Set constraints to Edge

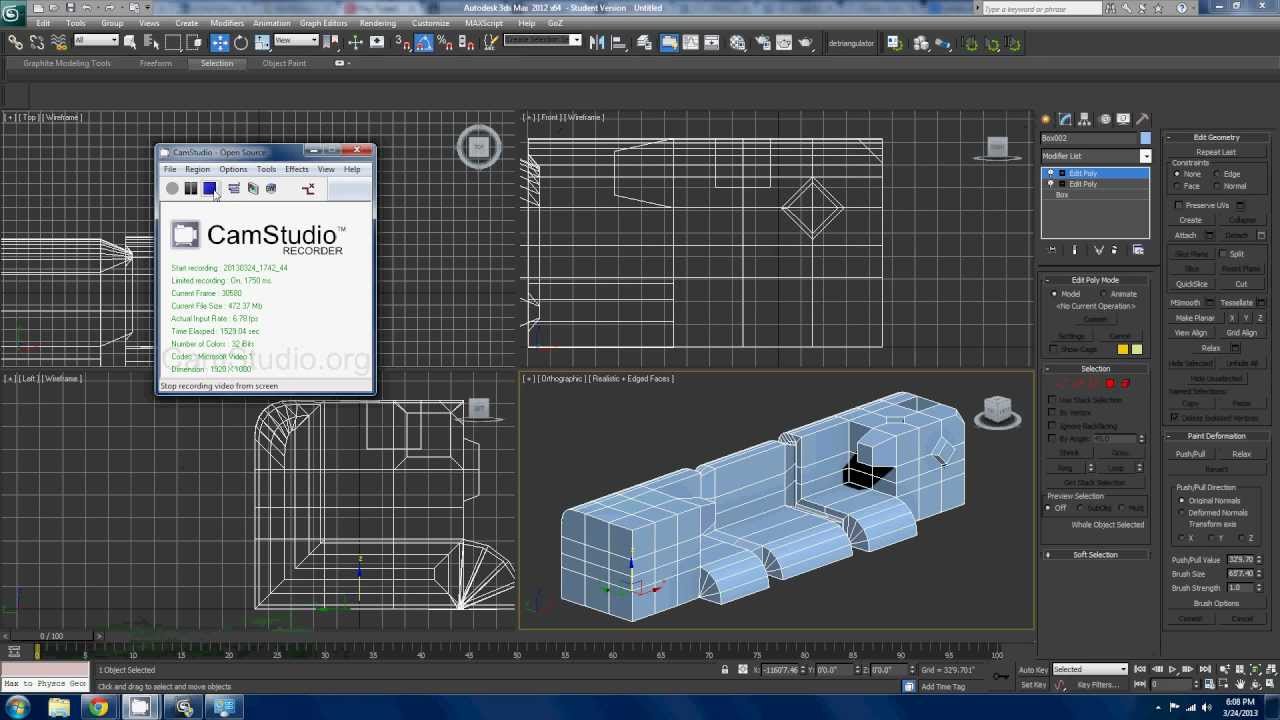(x=1219, y=174)
